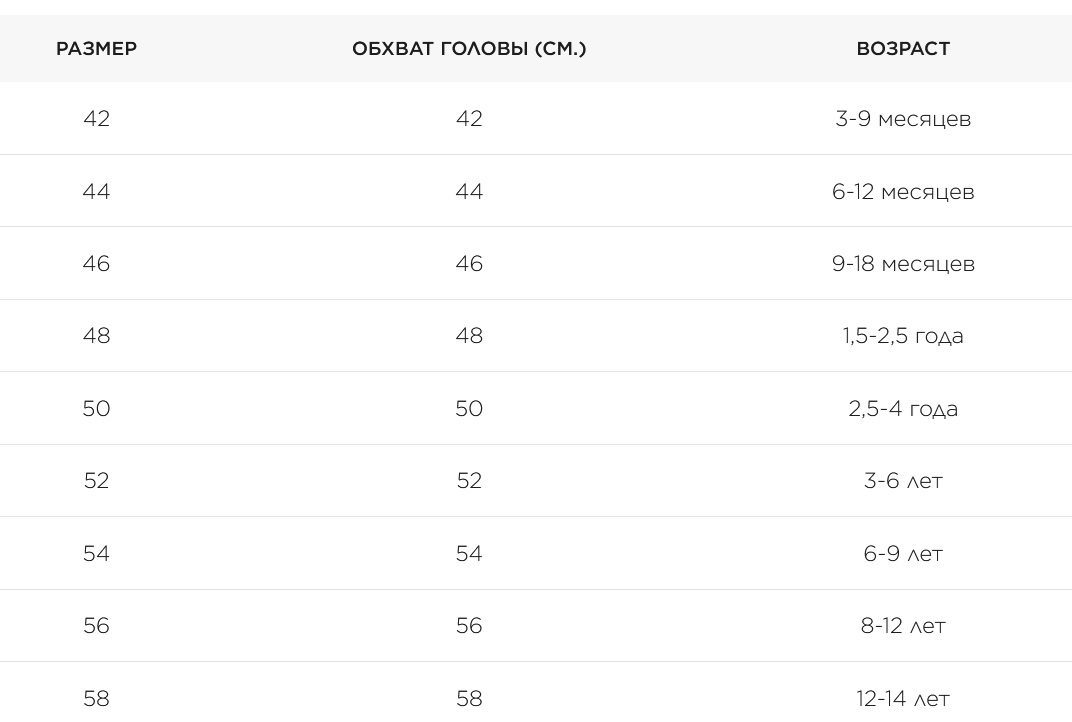
Task: Click size 42 in the РАЗМЕР column
Action: 96,118
